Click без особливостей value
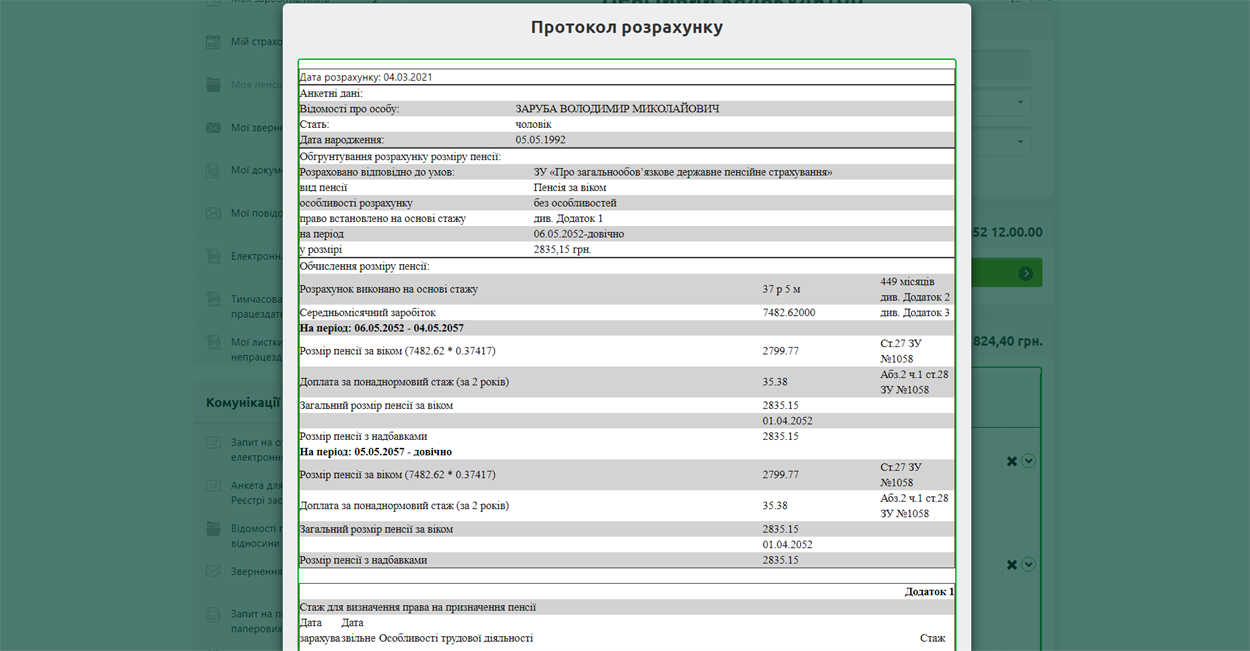 tap(575, 203)
